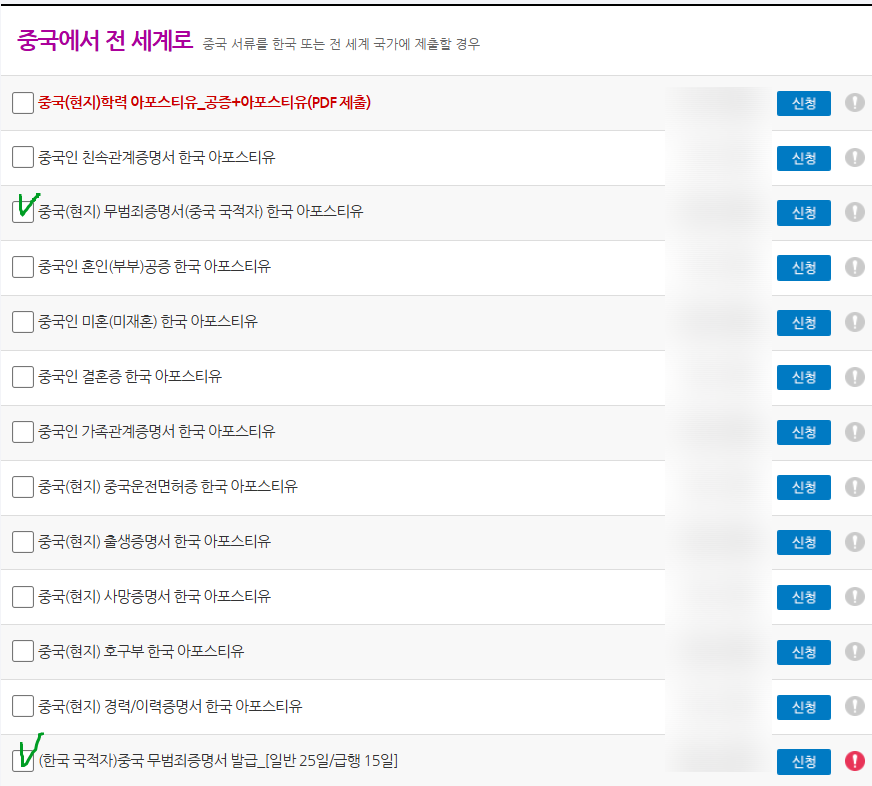Click the 중국에서 전 세계로 heading
This screenshot has height=786, width=872.
click(105, 41)
